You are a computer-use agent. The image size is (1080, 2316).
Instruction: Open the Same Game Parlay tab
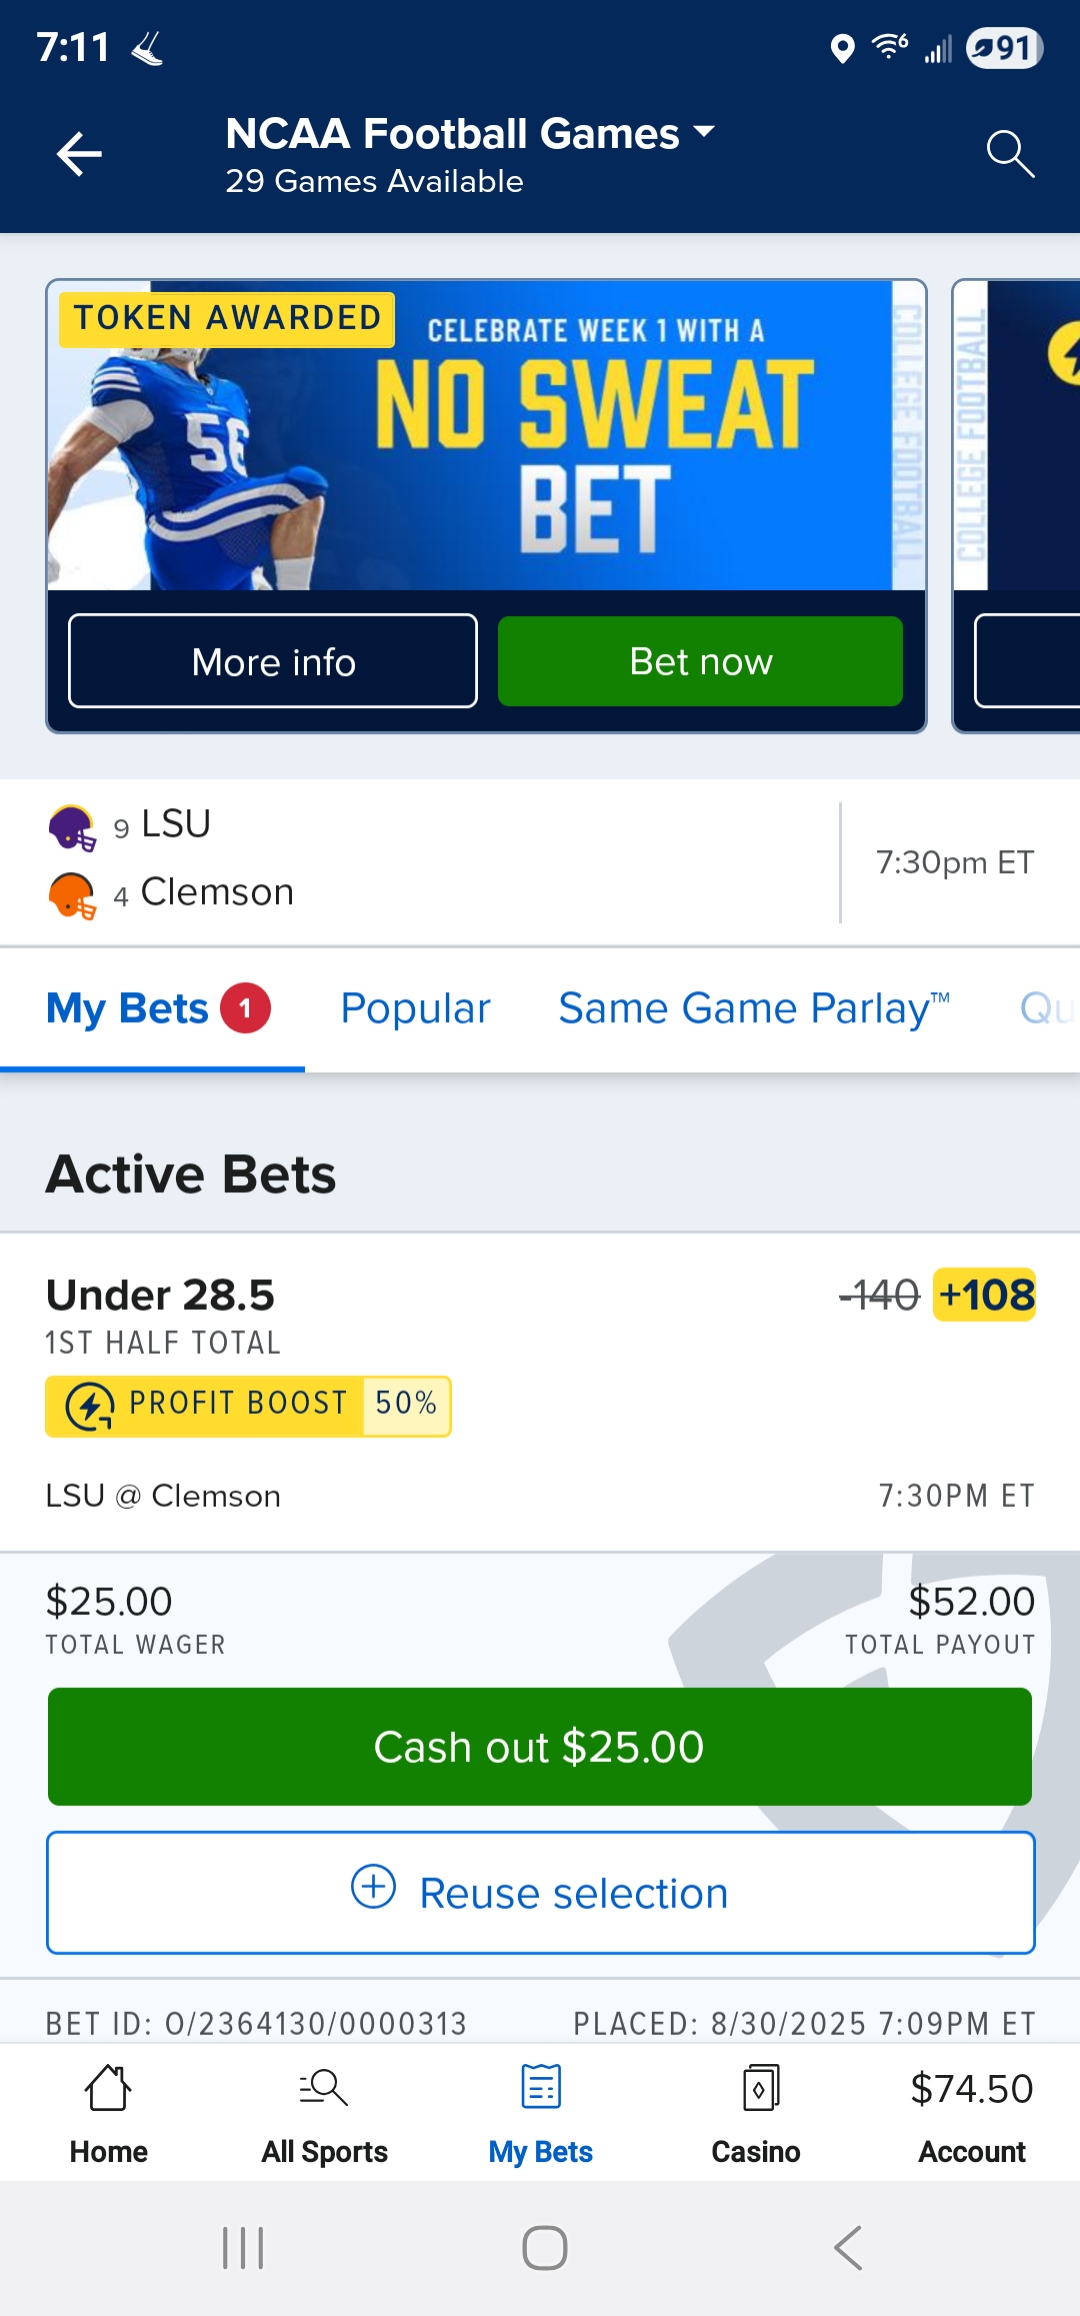tap(753, 1008)
